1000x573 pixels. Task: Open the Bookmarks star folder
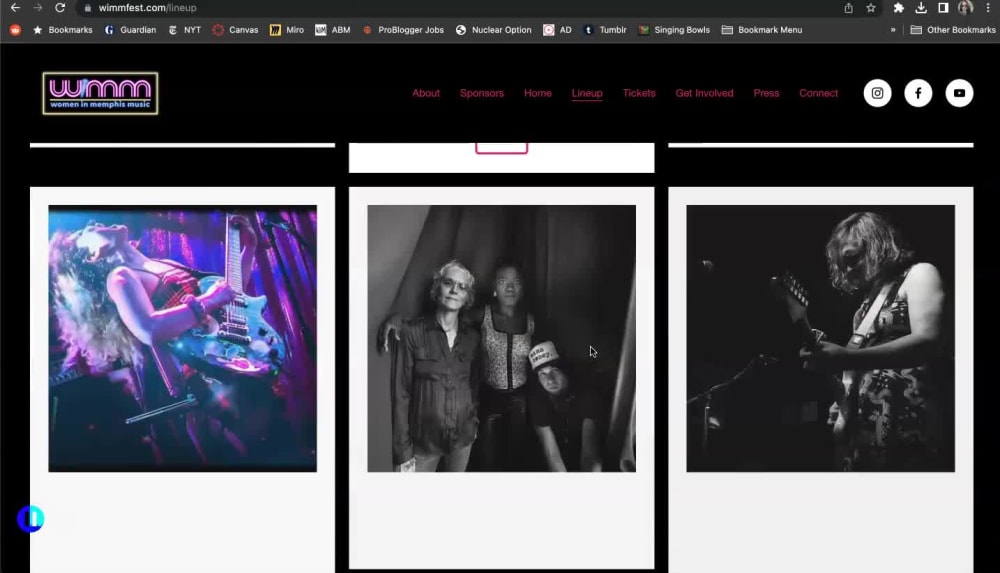(x=62, y=30)
